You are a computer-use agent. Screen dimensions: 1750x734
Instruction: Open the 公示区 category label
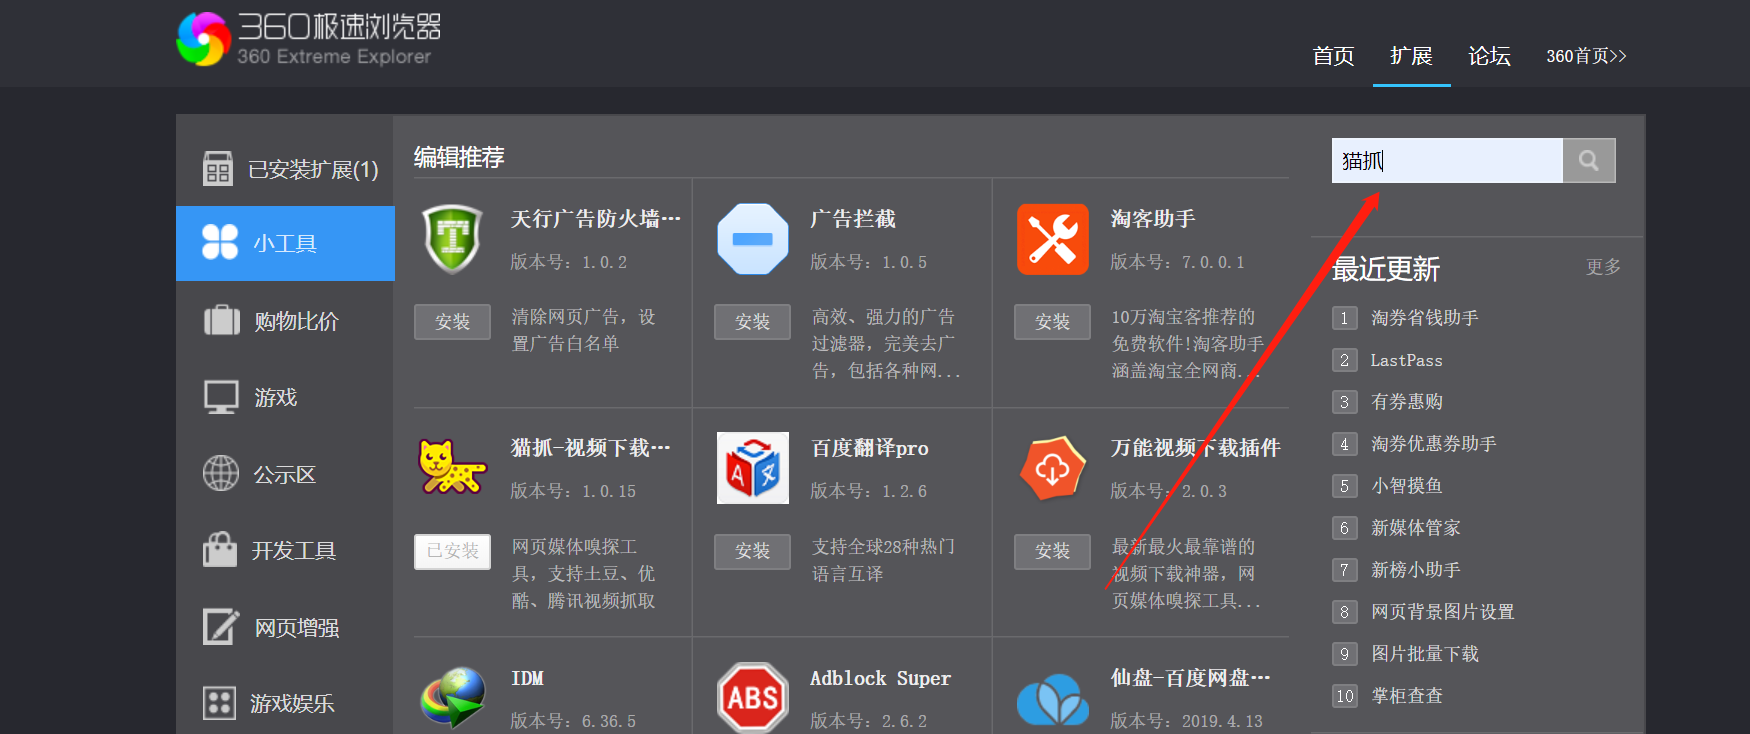[x=285, y=474]
